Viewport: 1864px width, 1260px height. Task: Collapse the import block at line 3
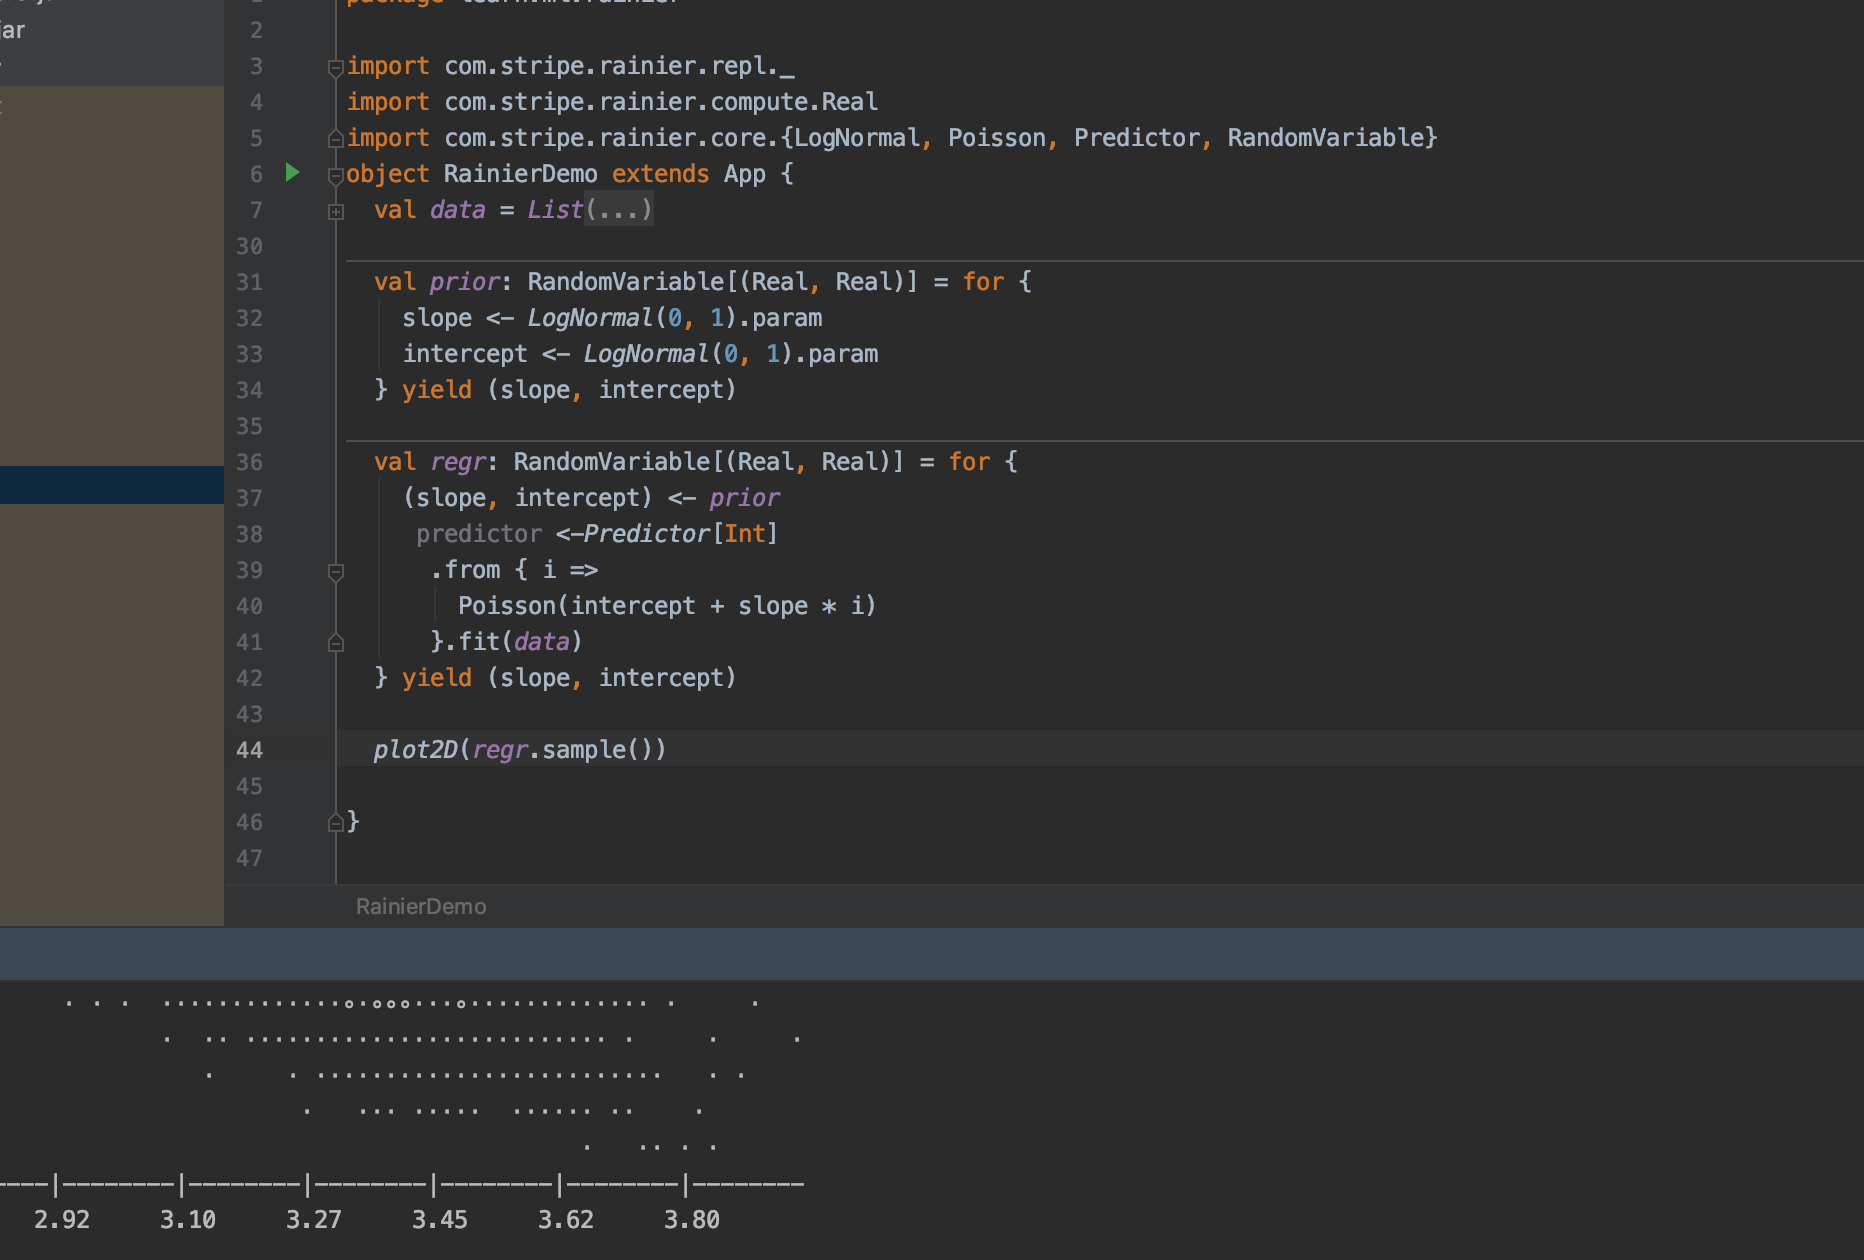tap(336, 68)
